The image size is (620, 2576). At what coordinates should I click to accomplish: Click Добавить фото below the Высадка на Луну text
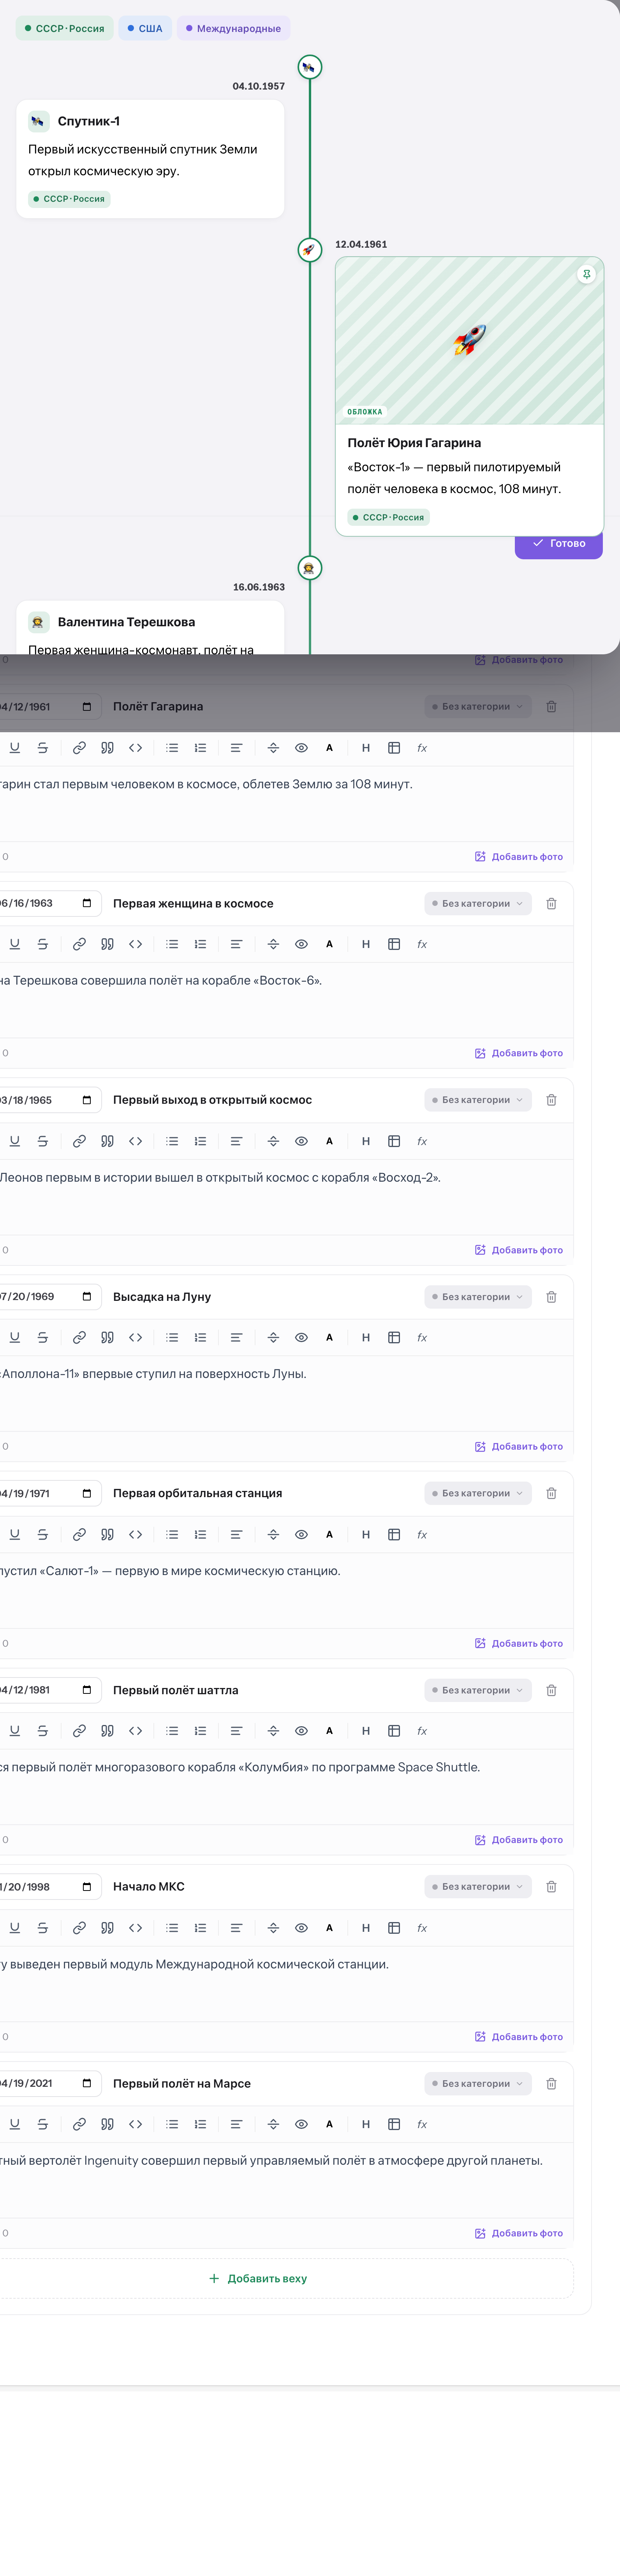(x=519, y=1447)
